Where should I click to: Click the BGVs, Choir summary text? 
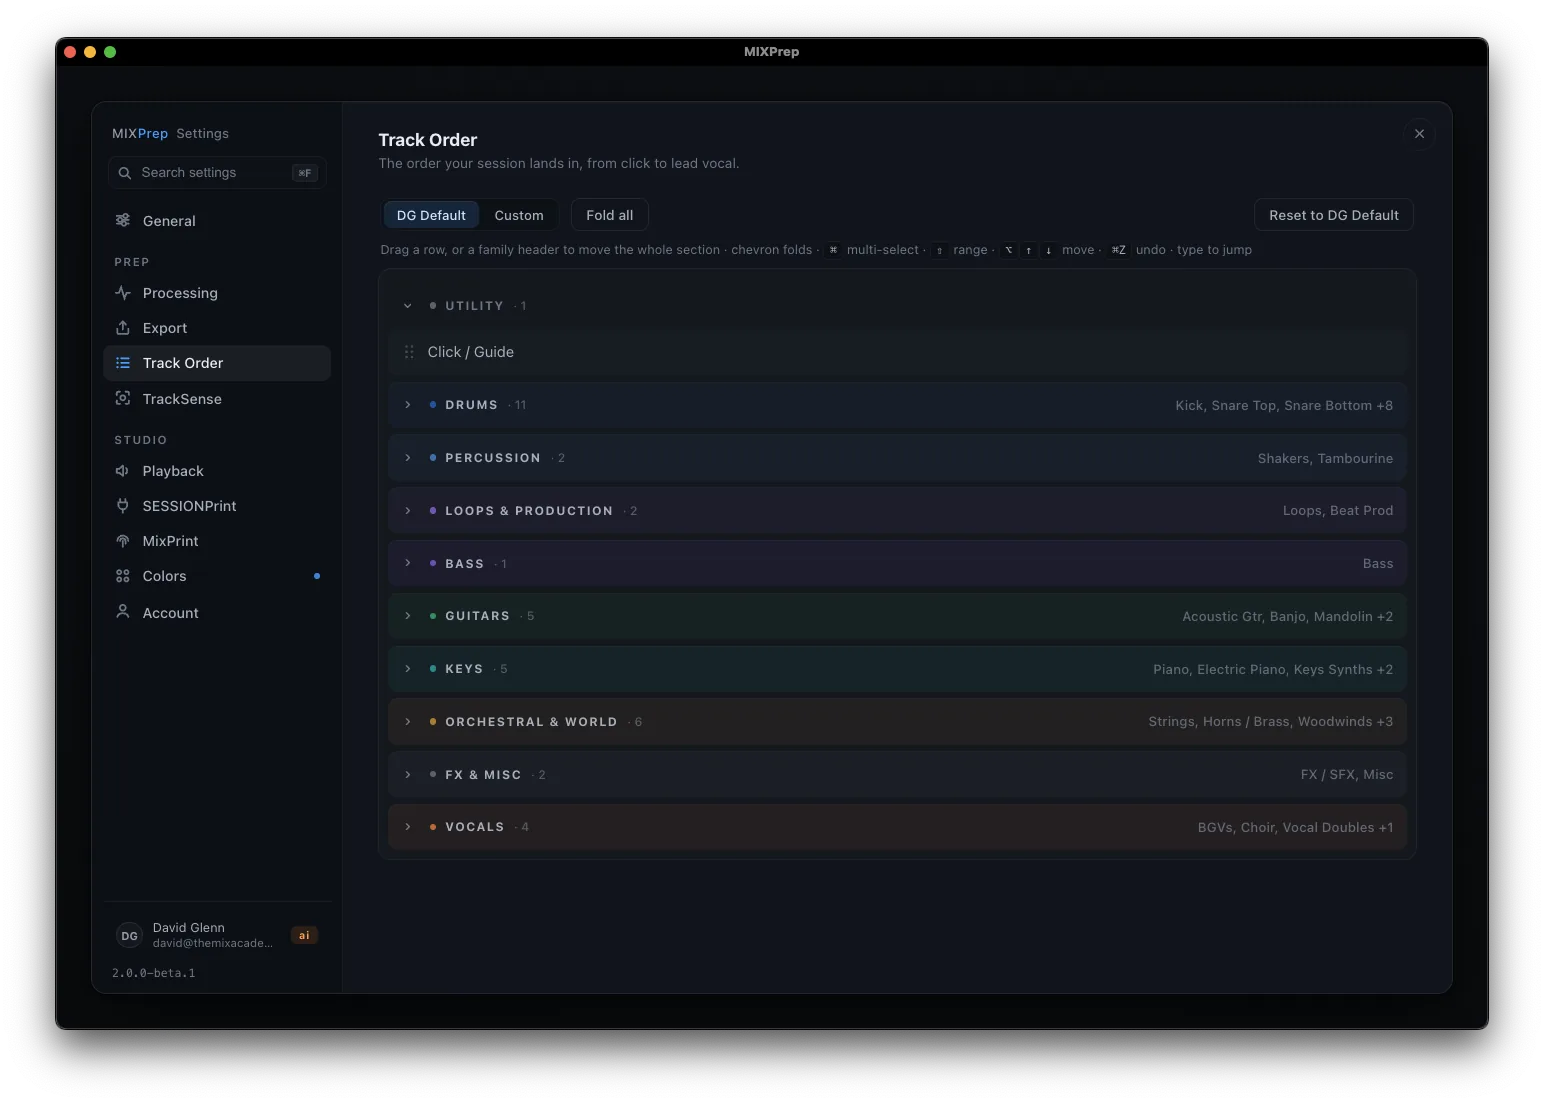coord(1295,828)
